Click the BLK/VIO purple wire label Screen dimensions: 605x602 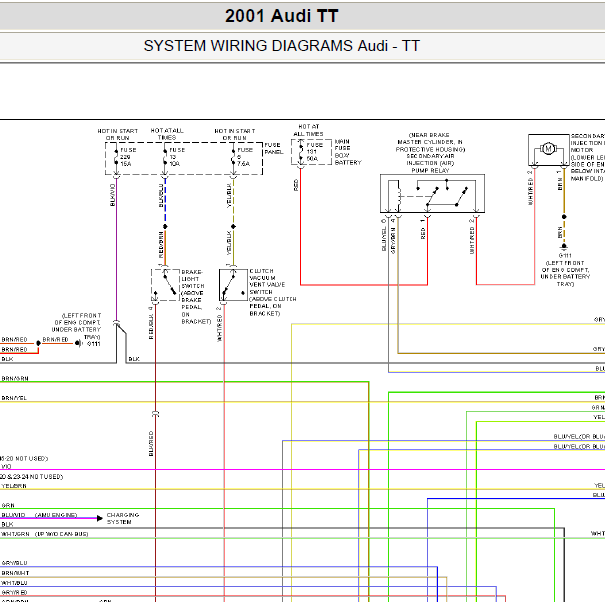(113, 195)
